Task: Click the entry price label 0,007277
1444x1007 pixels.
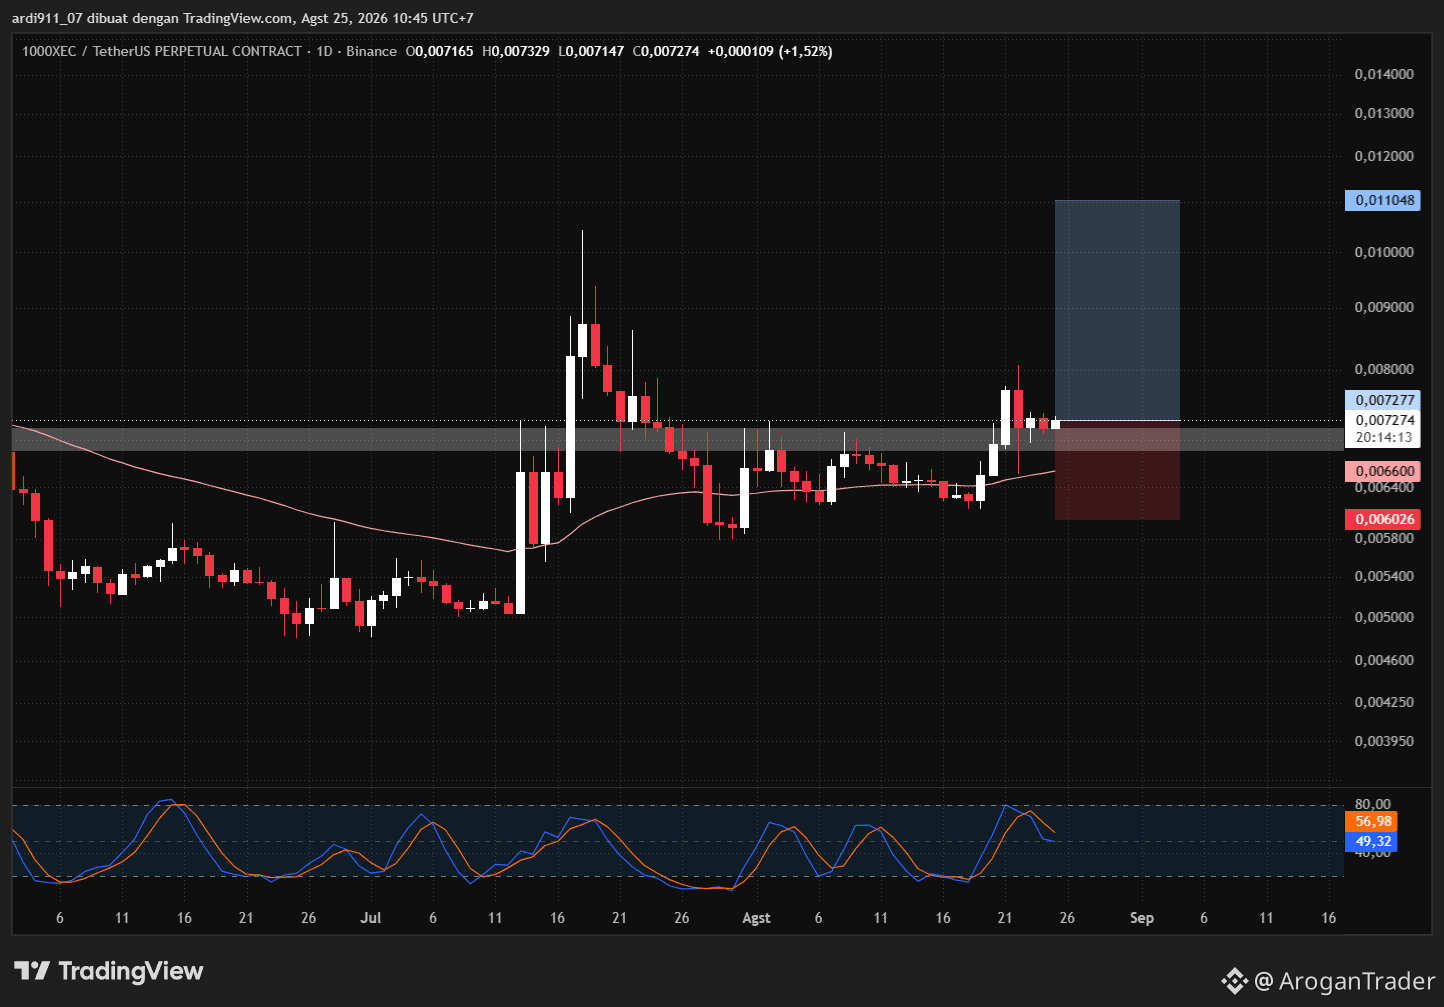Action: pyautogui.click(x=1385, y=400)
